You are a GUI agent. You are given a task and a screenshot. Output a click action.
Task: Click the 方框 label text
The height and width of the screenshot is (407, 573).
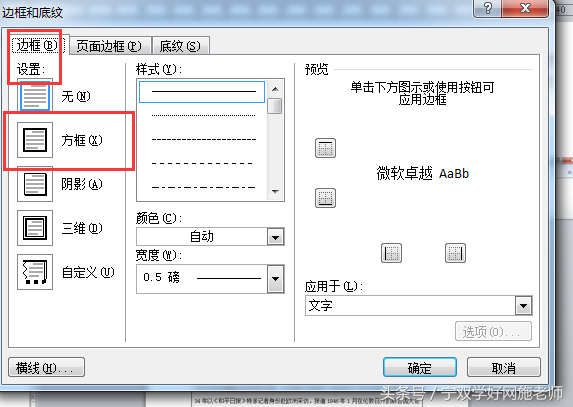coord(81,140)
